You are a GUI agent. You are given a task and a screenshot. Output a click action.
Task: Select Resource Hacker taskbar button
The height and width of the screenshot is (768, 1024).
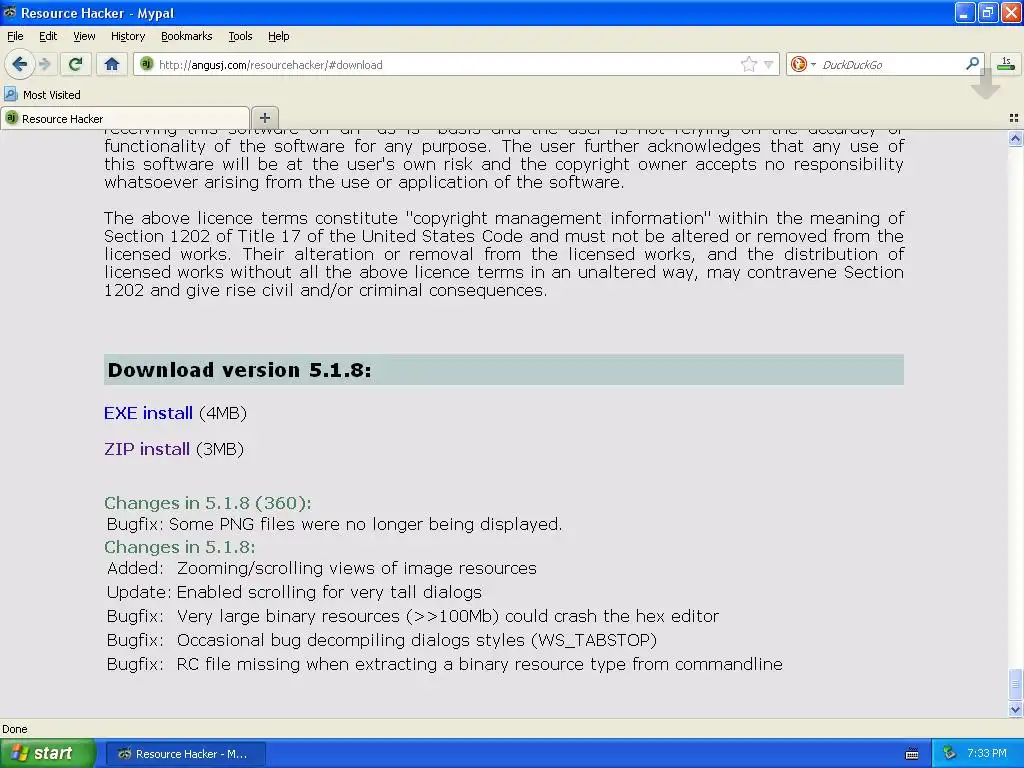click(185, 754)
